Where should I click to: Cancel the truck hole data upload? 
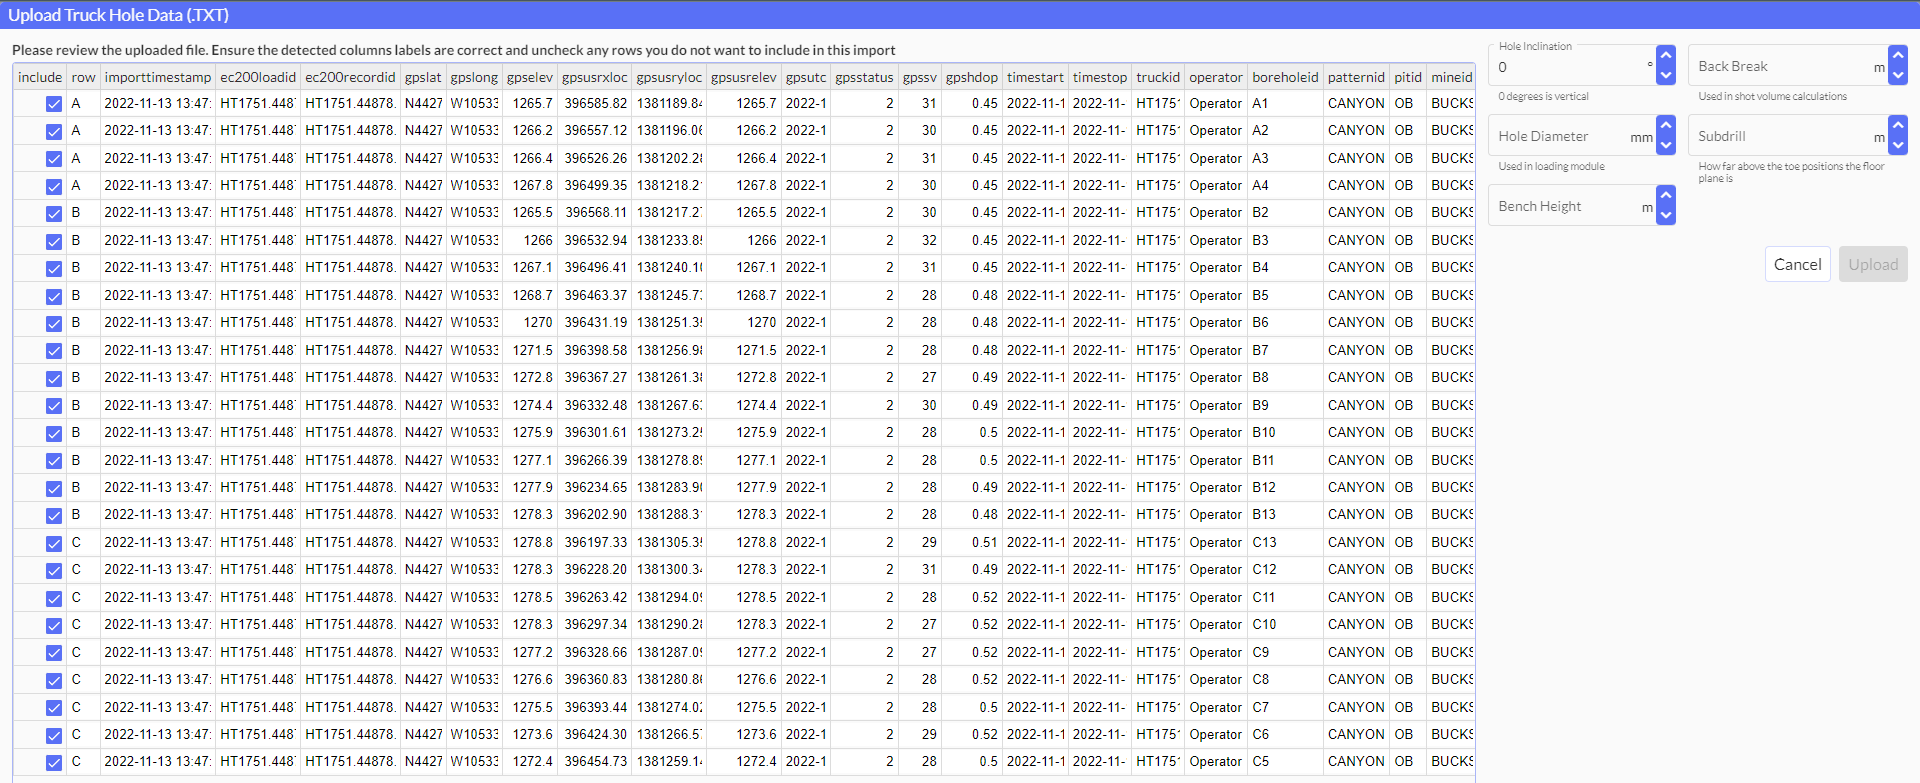click(1797, 264)
